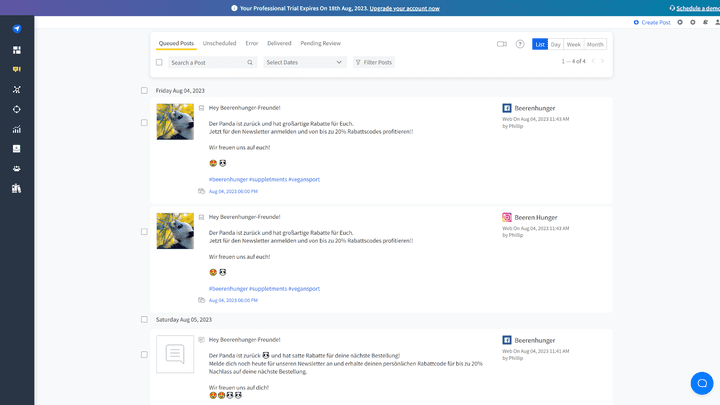Open the crossed-arrows content icon in sidebar

click(x=17, y=90)
